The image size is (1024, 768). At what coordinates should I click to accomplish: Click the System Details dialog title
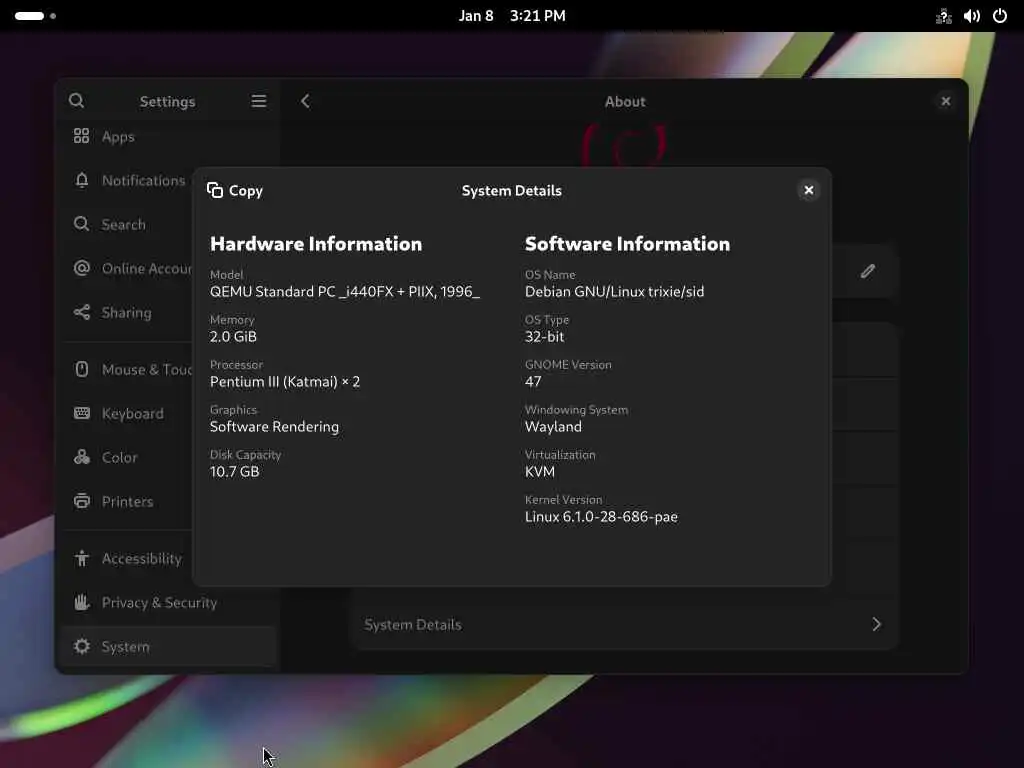[x=511, y=191]
